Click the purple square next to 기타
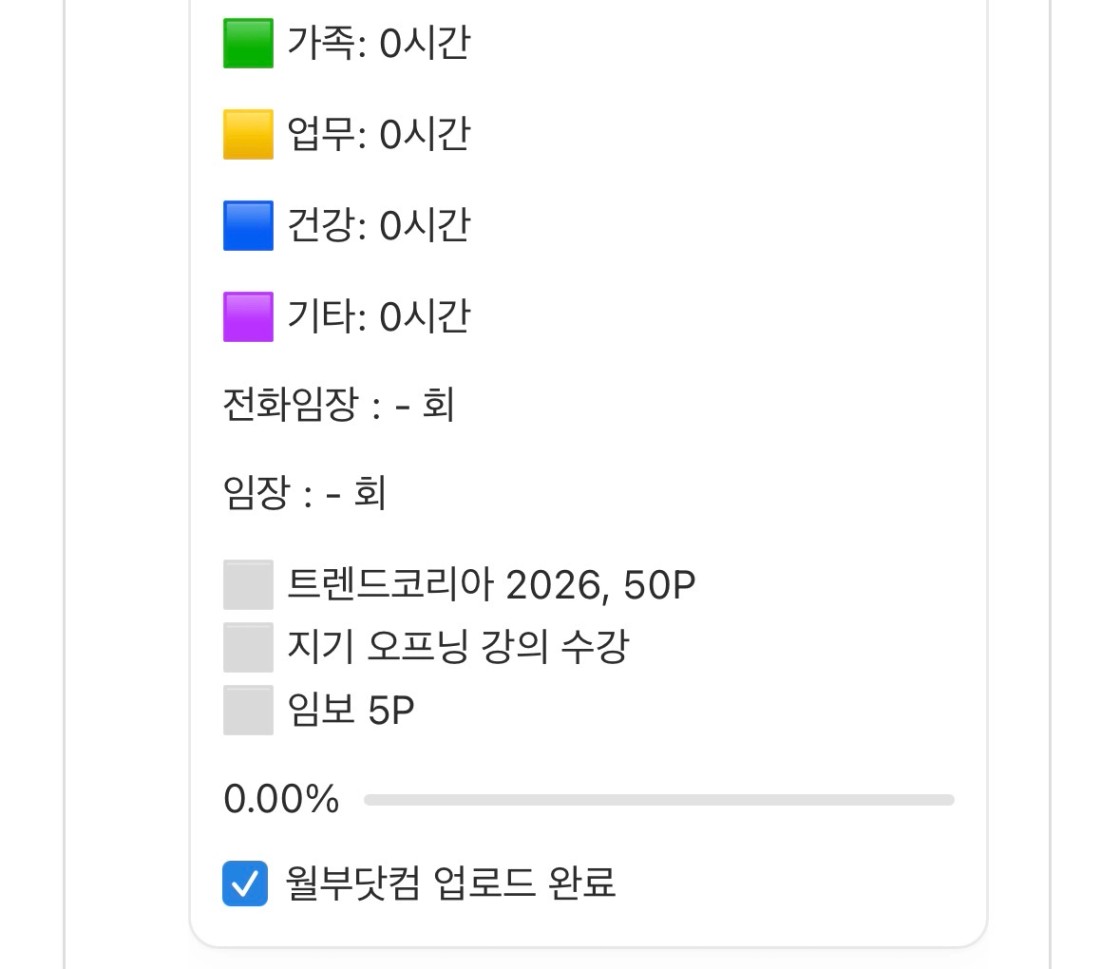This screenshot has width=1120, height=969. point(248,317)
